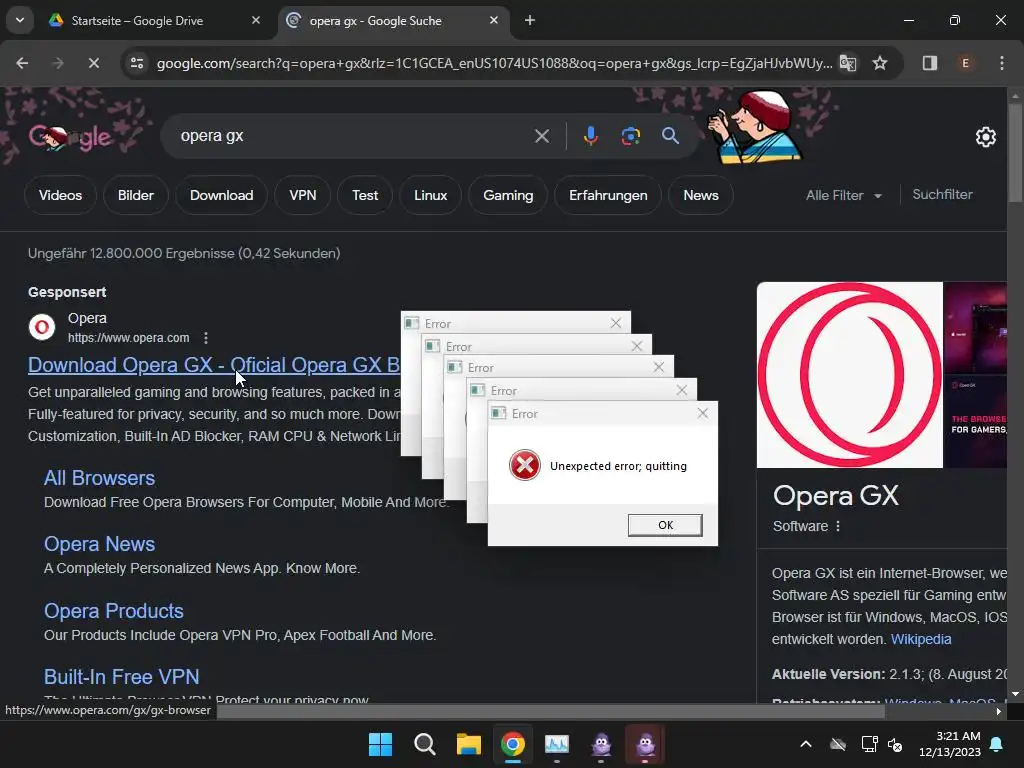Open notification bell in the taskbar
1024x768 pixels.
(997, 744)
